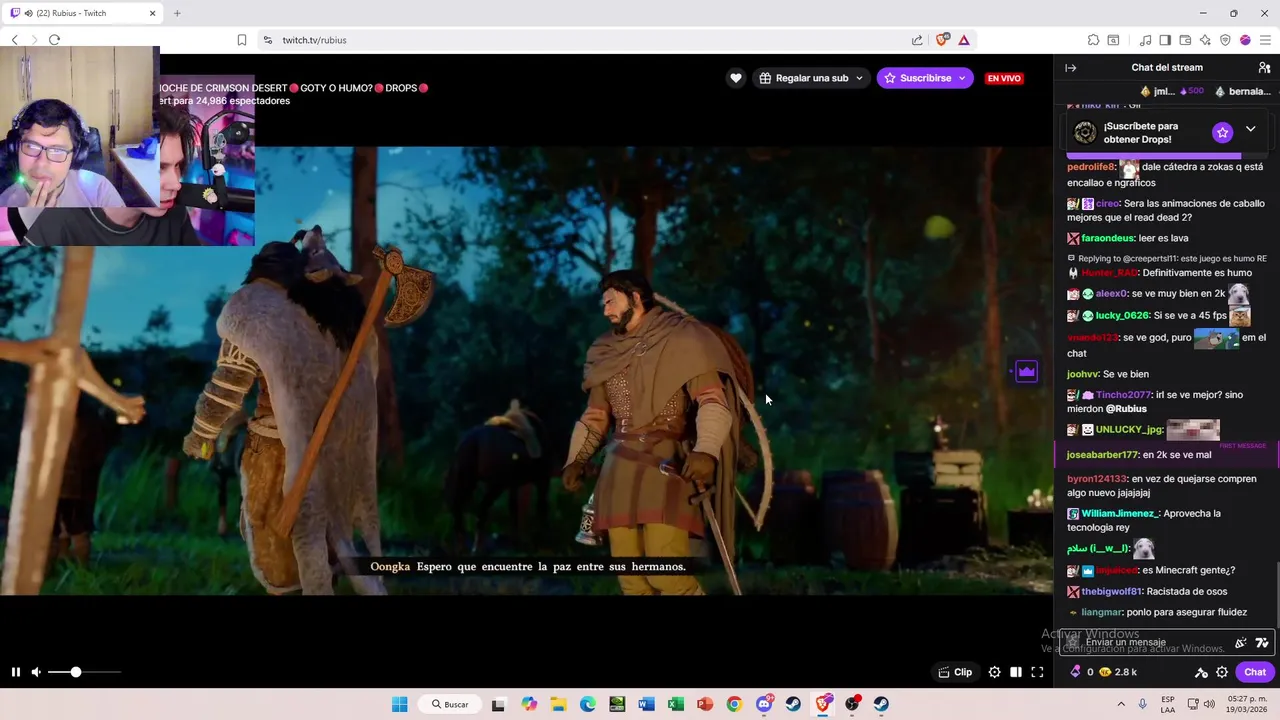
Task: Click username faraondeus in chat
Action: point(1107,238)
